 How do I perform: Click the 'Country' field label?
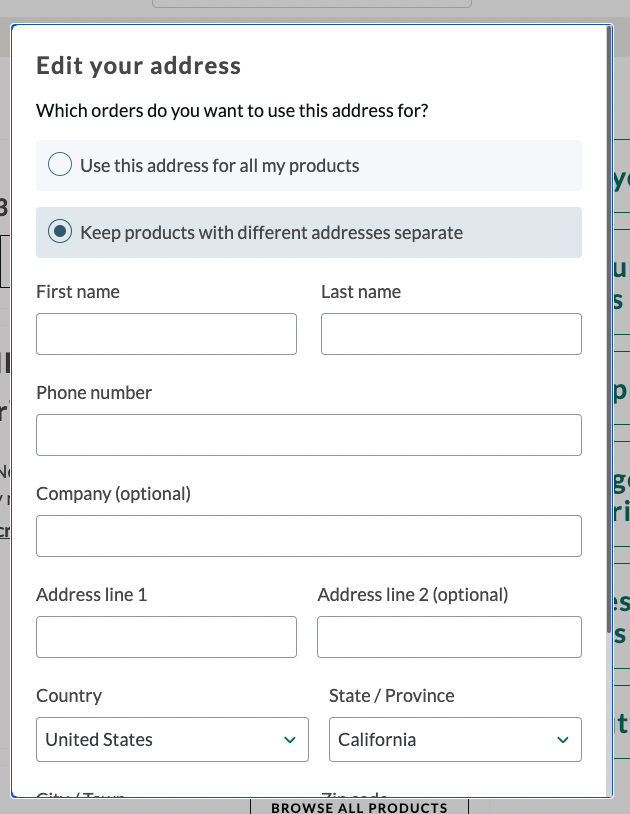click(x=69, y=696)
